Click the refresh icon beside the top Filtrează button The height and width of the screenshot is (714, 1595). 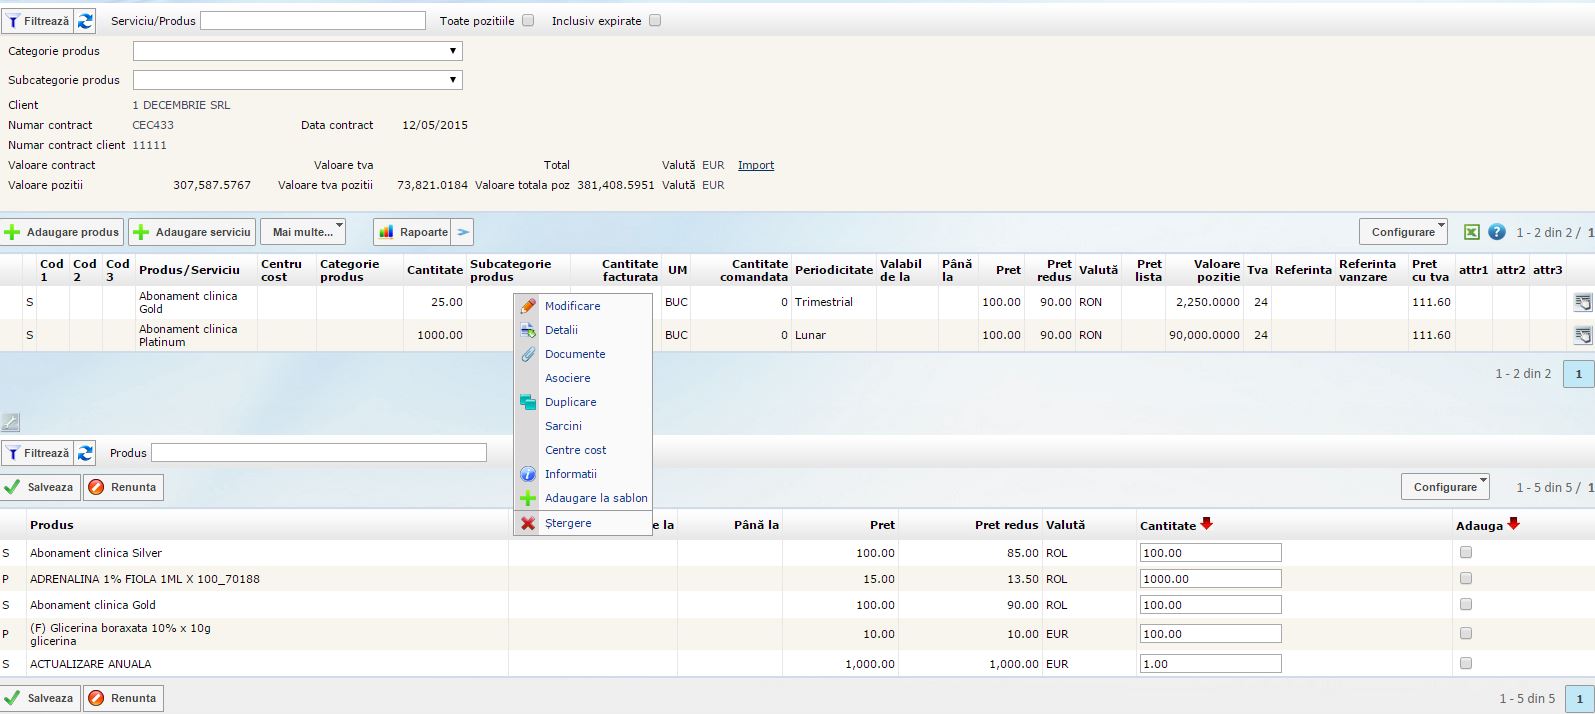click(86, 21)
